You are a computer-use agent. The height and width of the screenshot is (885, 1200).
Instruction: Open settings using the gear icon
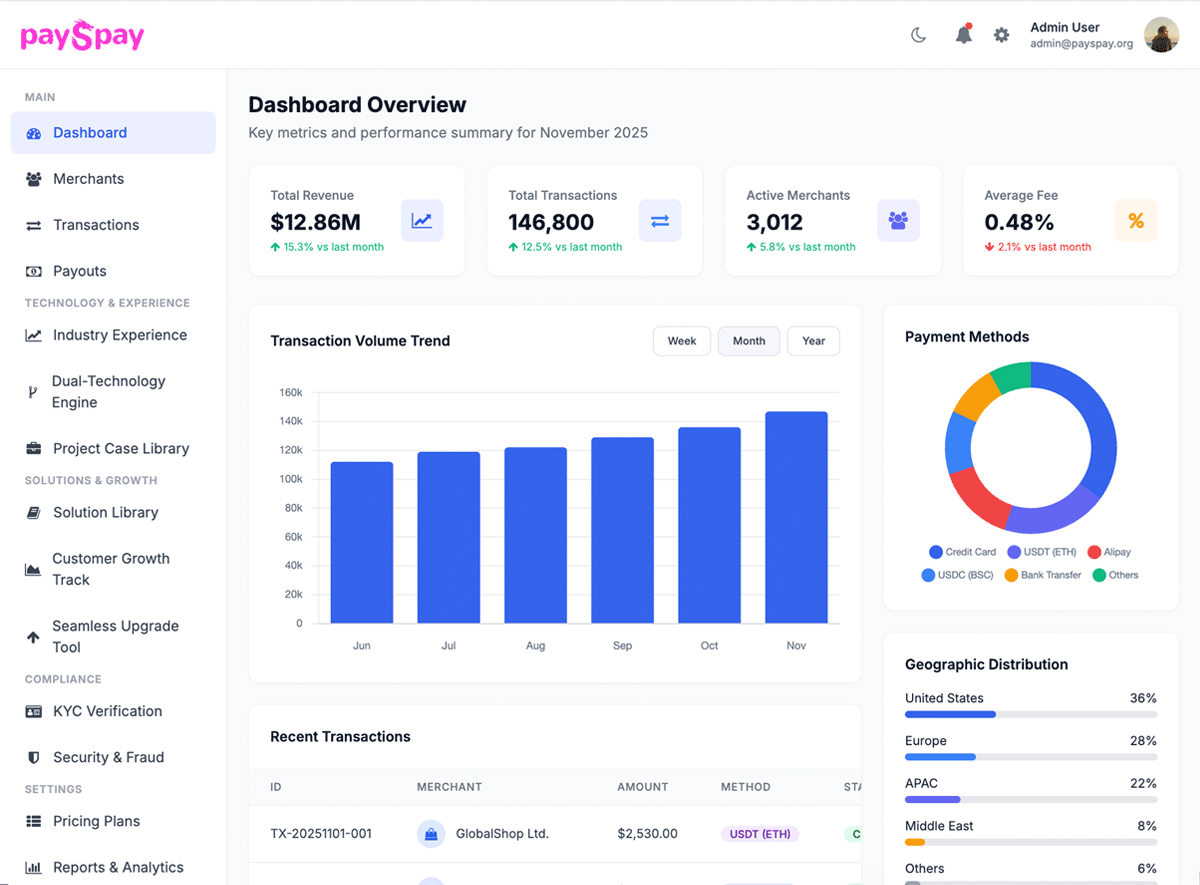(1001, 35)
